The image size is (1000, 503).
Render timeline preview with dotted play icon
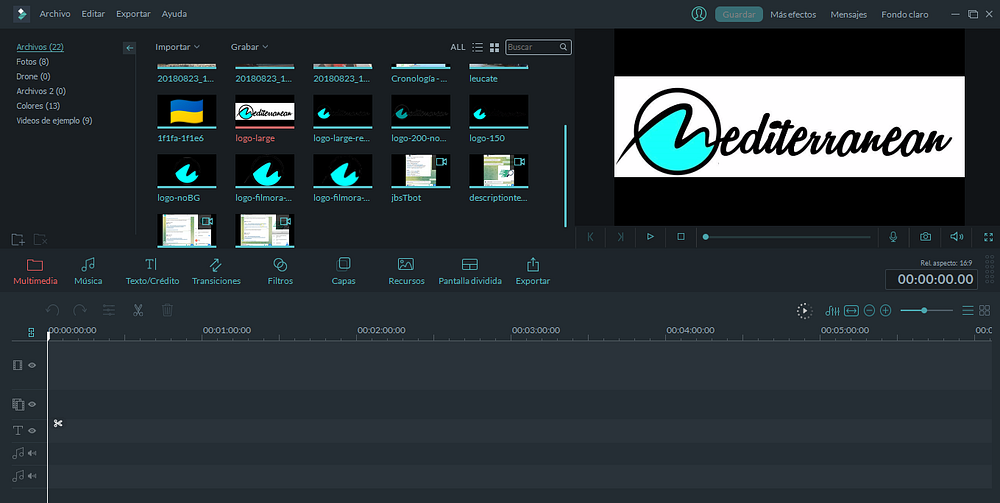pos(804,310)
